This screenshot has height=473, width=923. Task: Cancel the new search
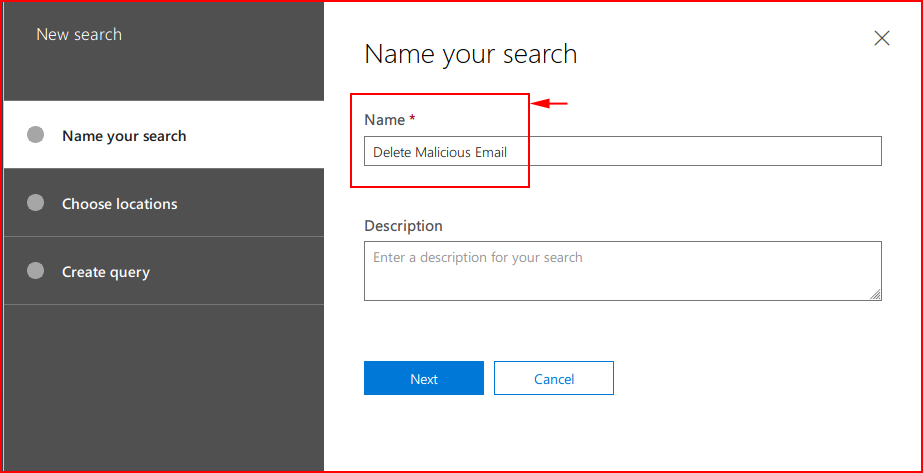pyautogui.click(x=554, y=378)
